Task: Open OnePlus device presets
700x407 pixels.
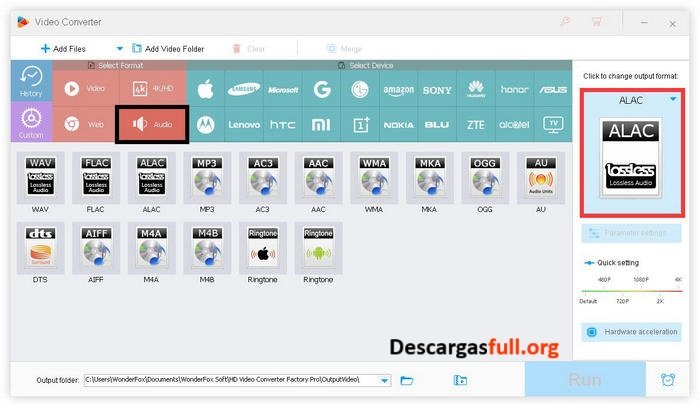Action: 360,125
